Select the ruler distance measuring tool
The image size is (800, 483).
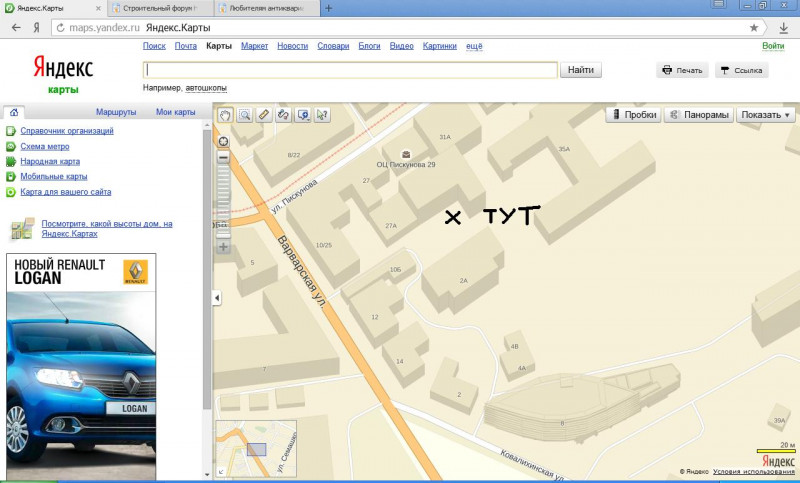pyautogui.click(x=264, y=115)
